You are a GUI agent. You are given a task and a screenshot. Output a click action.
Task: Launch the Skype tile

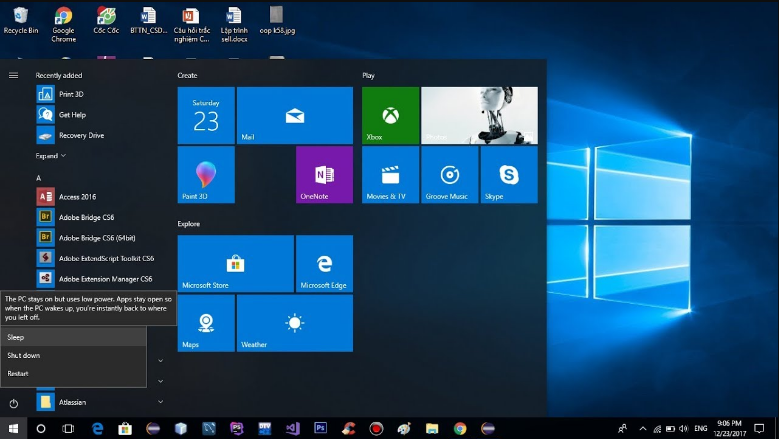(x=509, y=175)
